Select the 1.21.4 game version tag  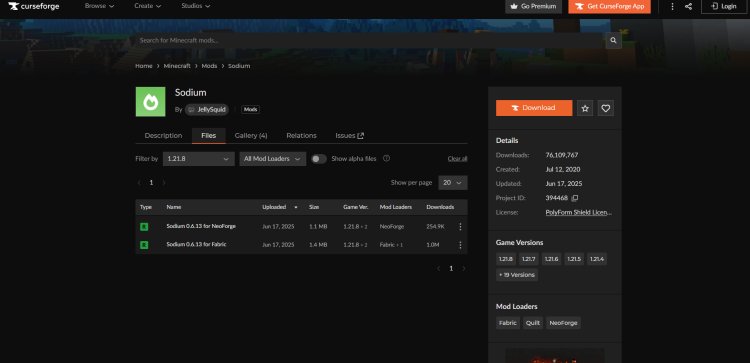(597, 259)
